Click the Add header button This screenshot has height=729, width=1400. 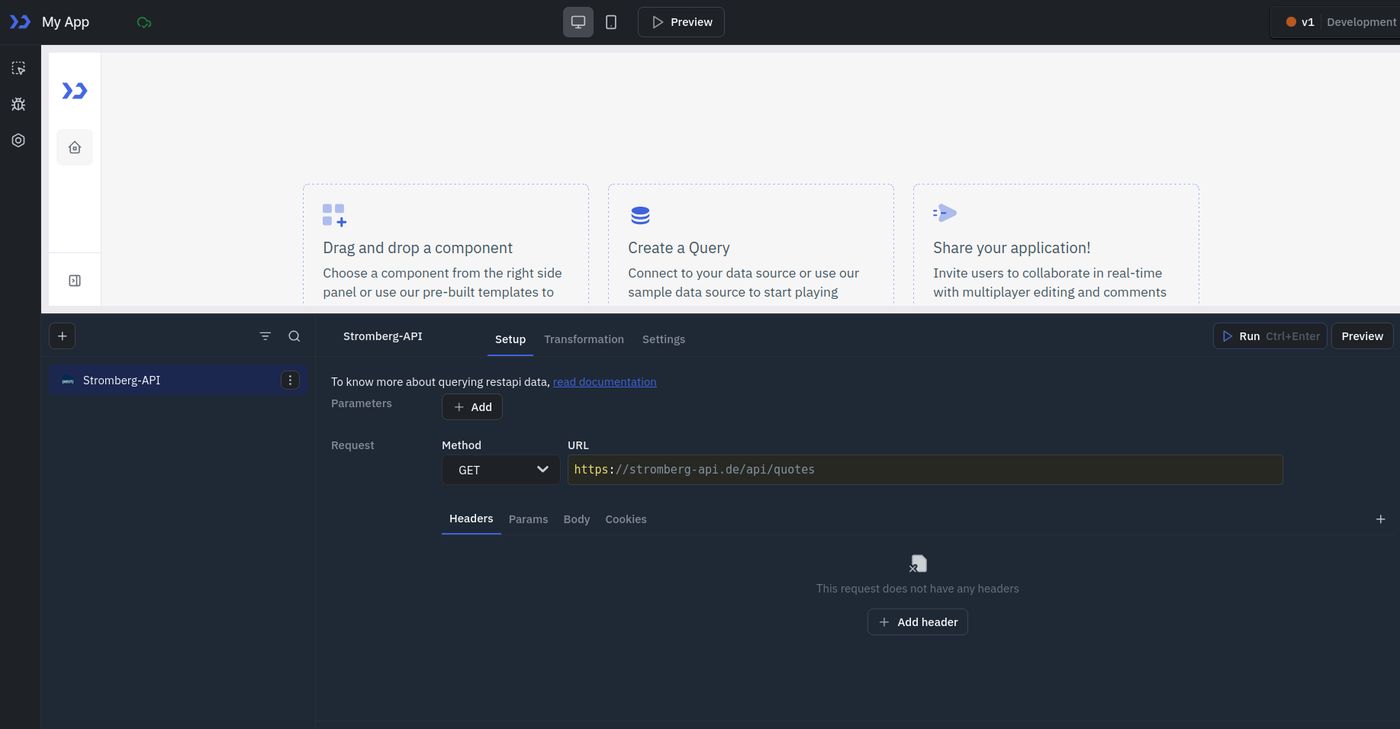917,622
